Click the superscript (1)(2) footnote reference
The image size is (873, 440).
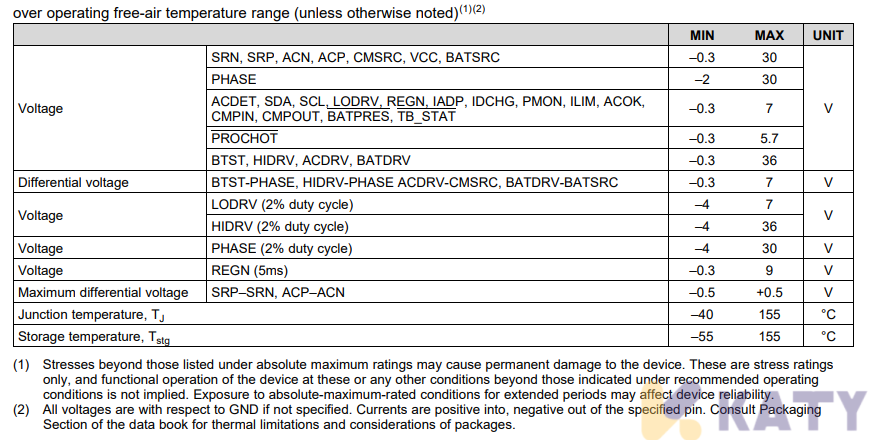[472, 9]
